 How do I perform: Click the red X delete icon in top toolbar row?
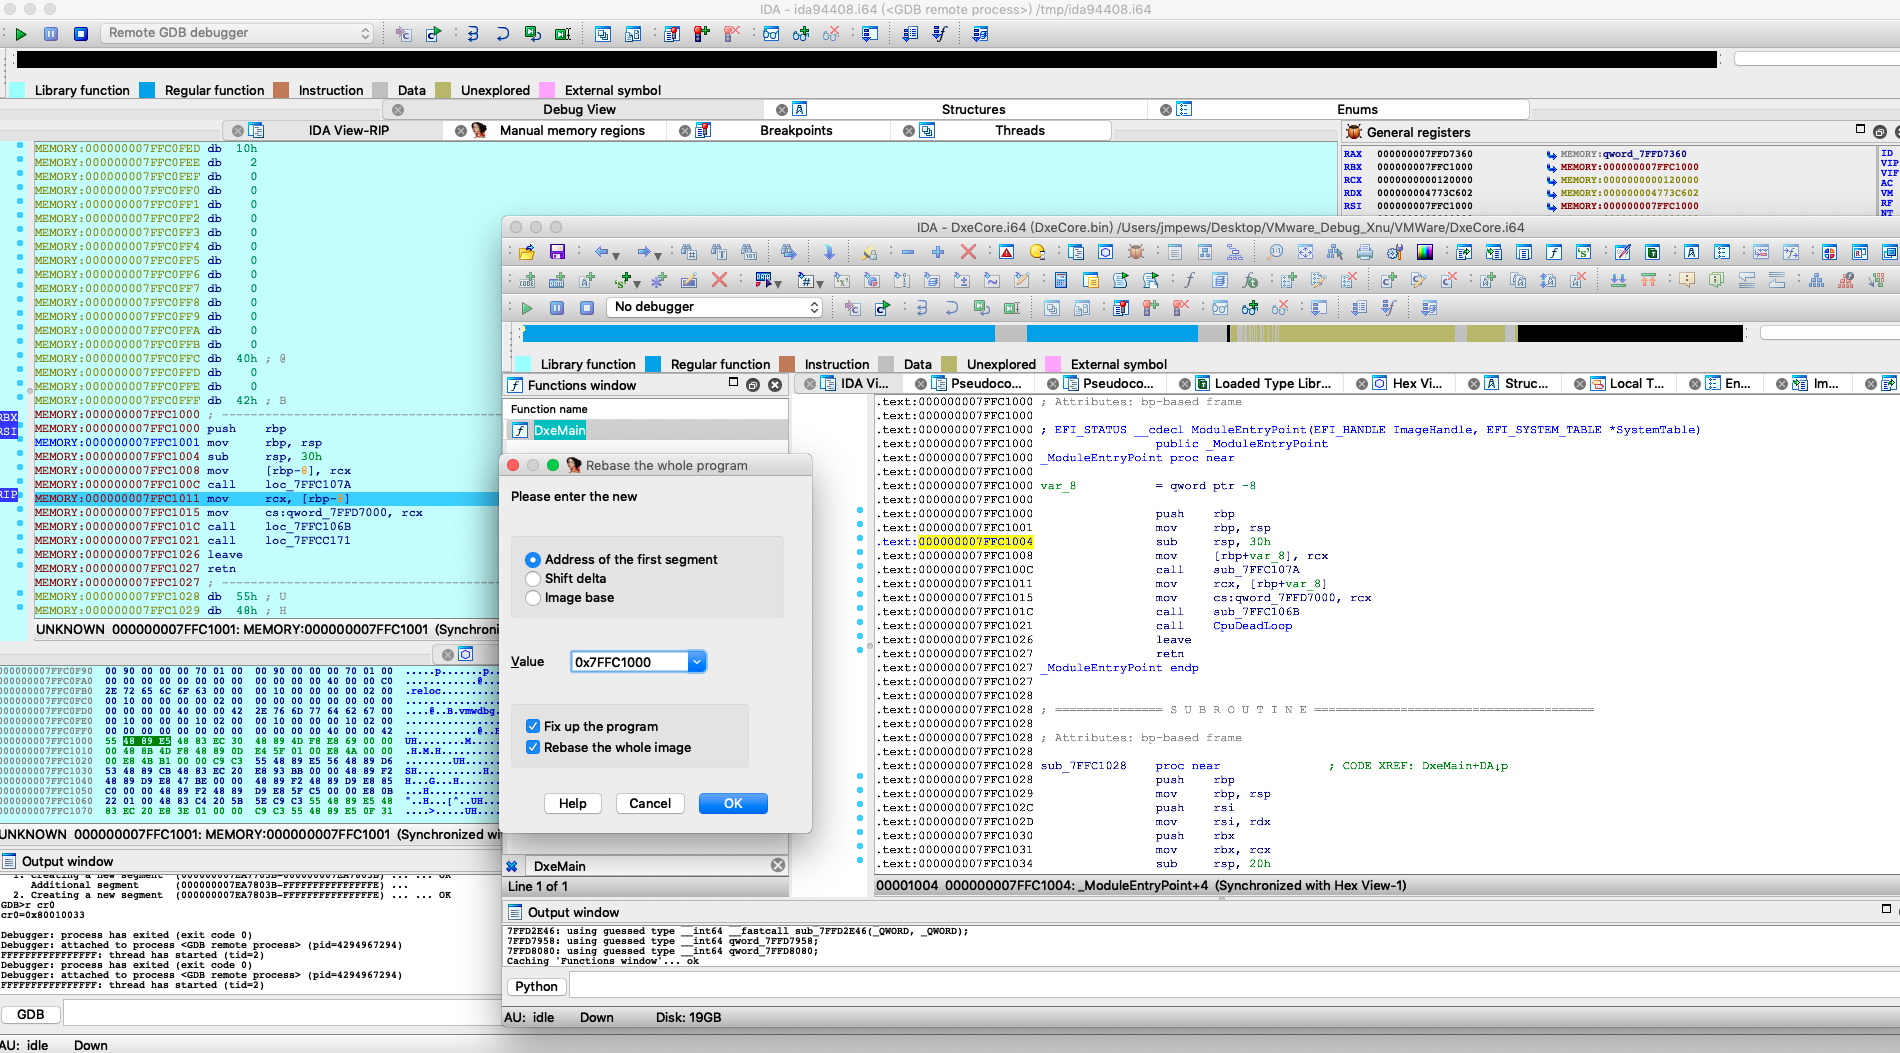[967, 252]
